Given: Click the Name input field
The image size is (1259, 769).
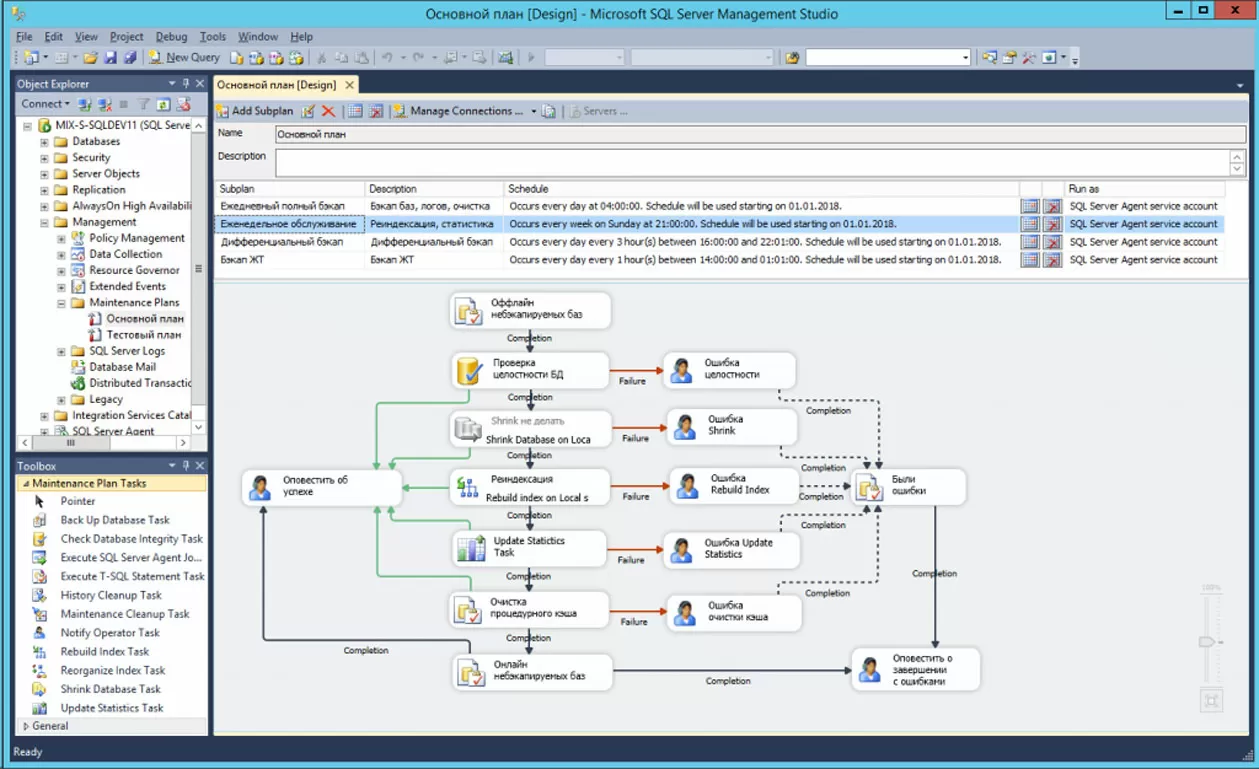Looking at the screenshot, I should tap(759, 134).
